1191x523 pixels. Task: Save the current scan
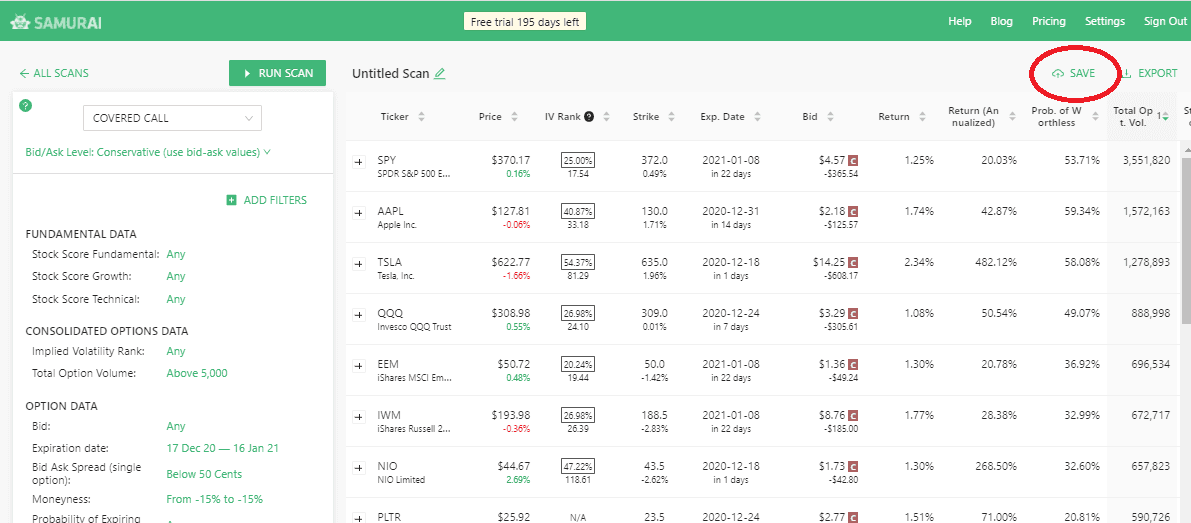pyautogui.click(x=1074, y=74)
